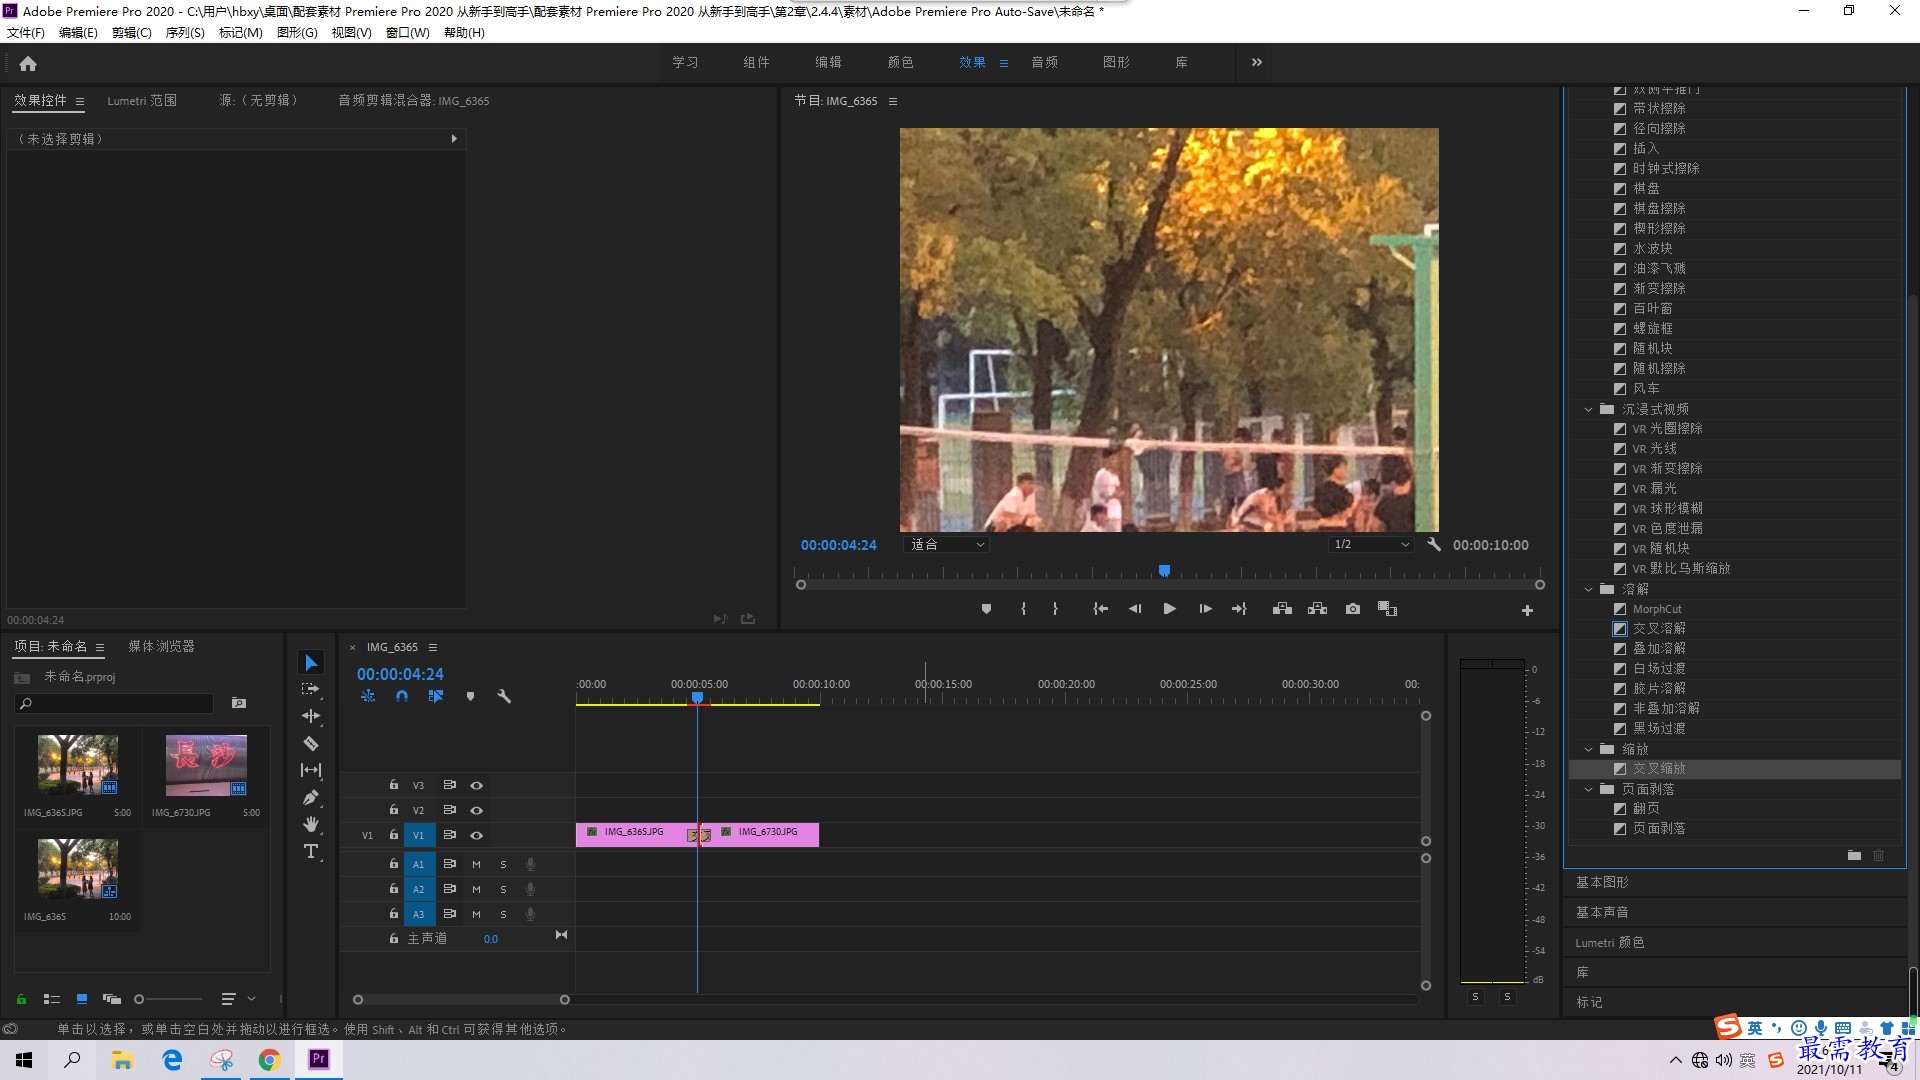Select the 交叉溶解 transition
The image size is (1920, 1080).
(x=1659, y=629)
